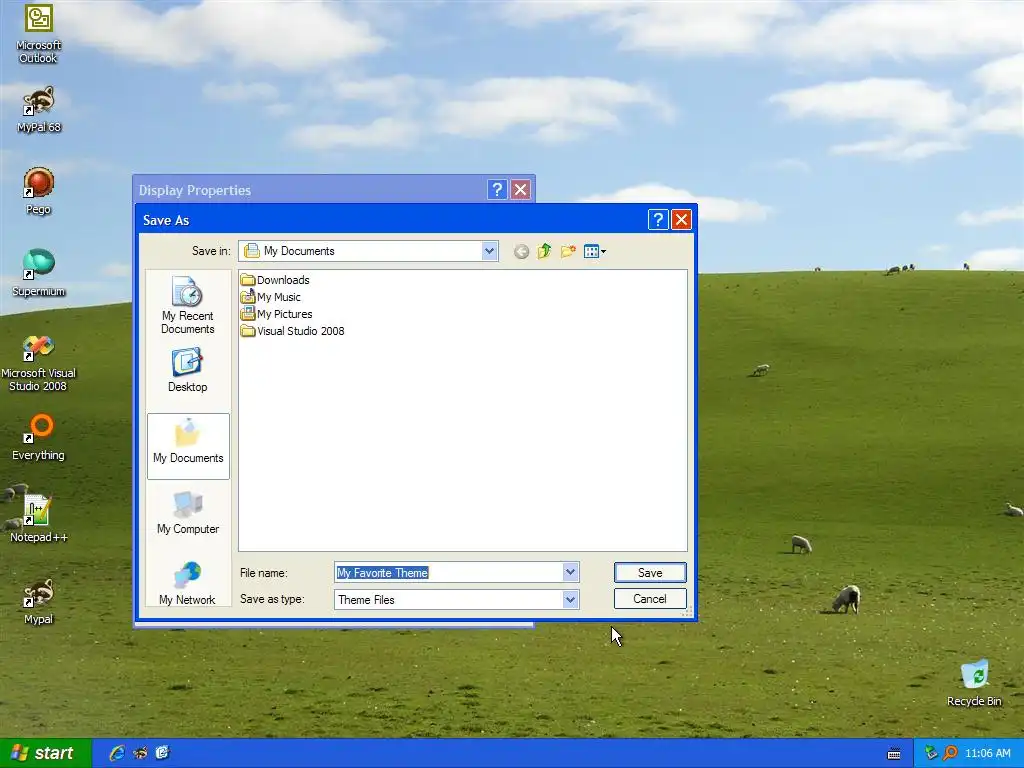Expand the File name dropdown arrow
This screenshot has width=1024, height=768.
pos(570,573)
